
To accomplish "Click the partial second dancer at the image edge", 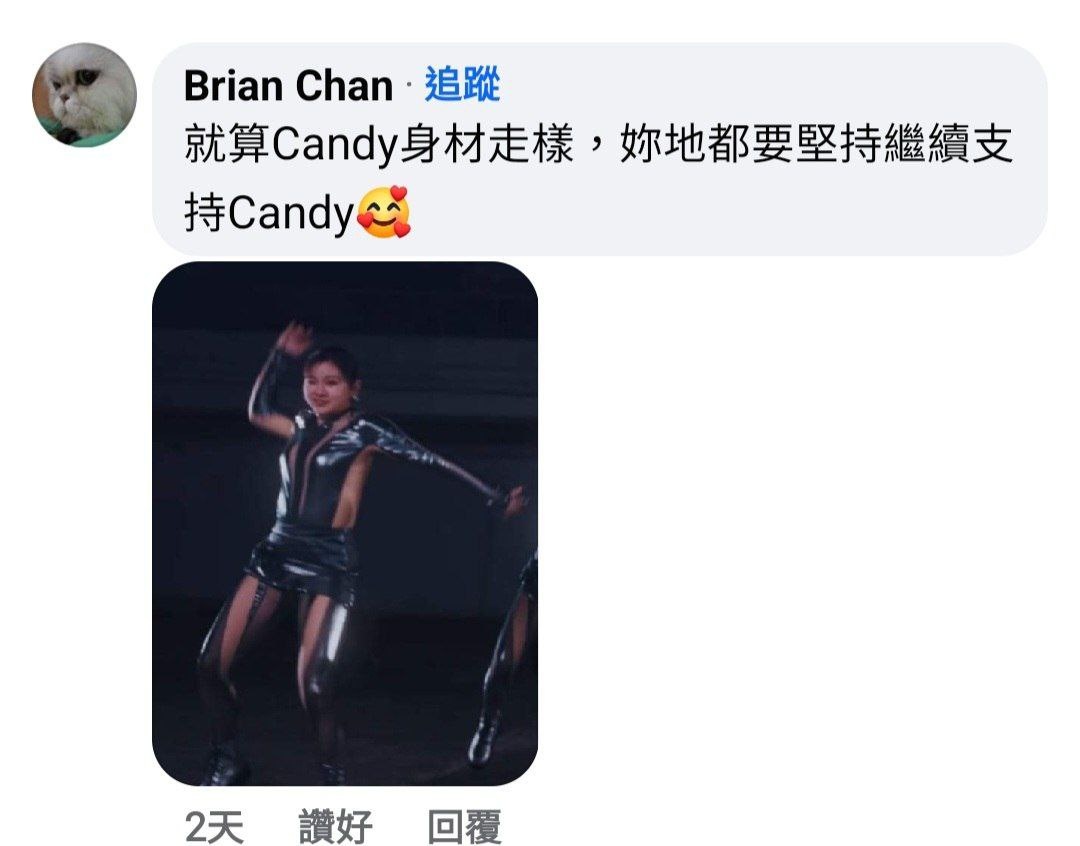I will [506, 654].
